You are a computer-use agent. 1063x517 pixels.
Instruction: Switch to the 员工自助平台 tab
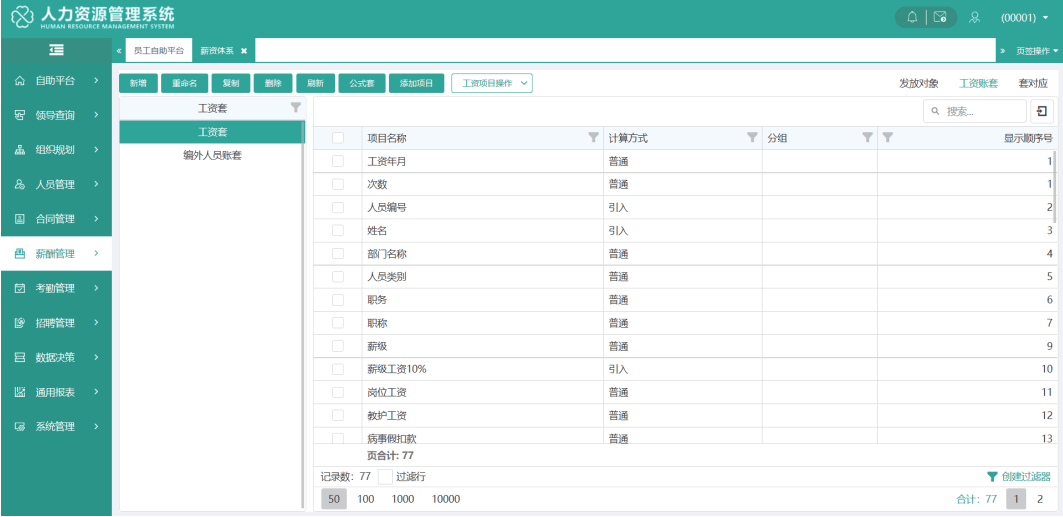click(x=160, y=50)
